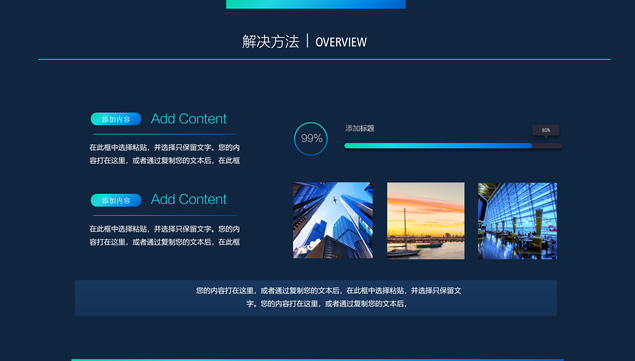
Task: Click the gradient bar at top of slide
Action: point(316,4)
